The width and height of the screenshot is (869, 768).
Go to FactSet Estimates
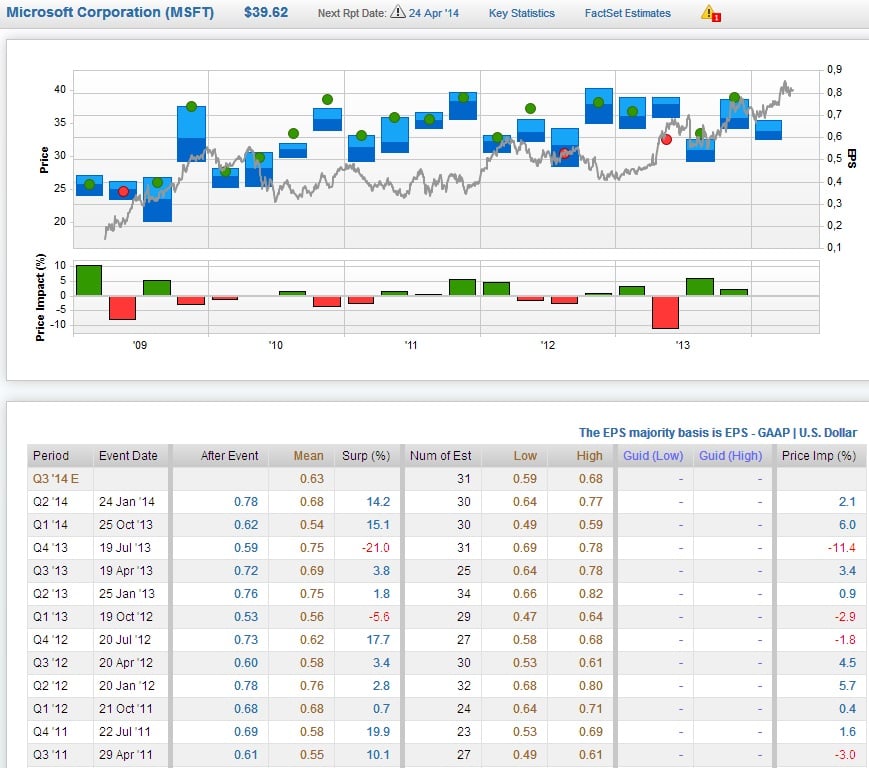click(x=627, y=13)
